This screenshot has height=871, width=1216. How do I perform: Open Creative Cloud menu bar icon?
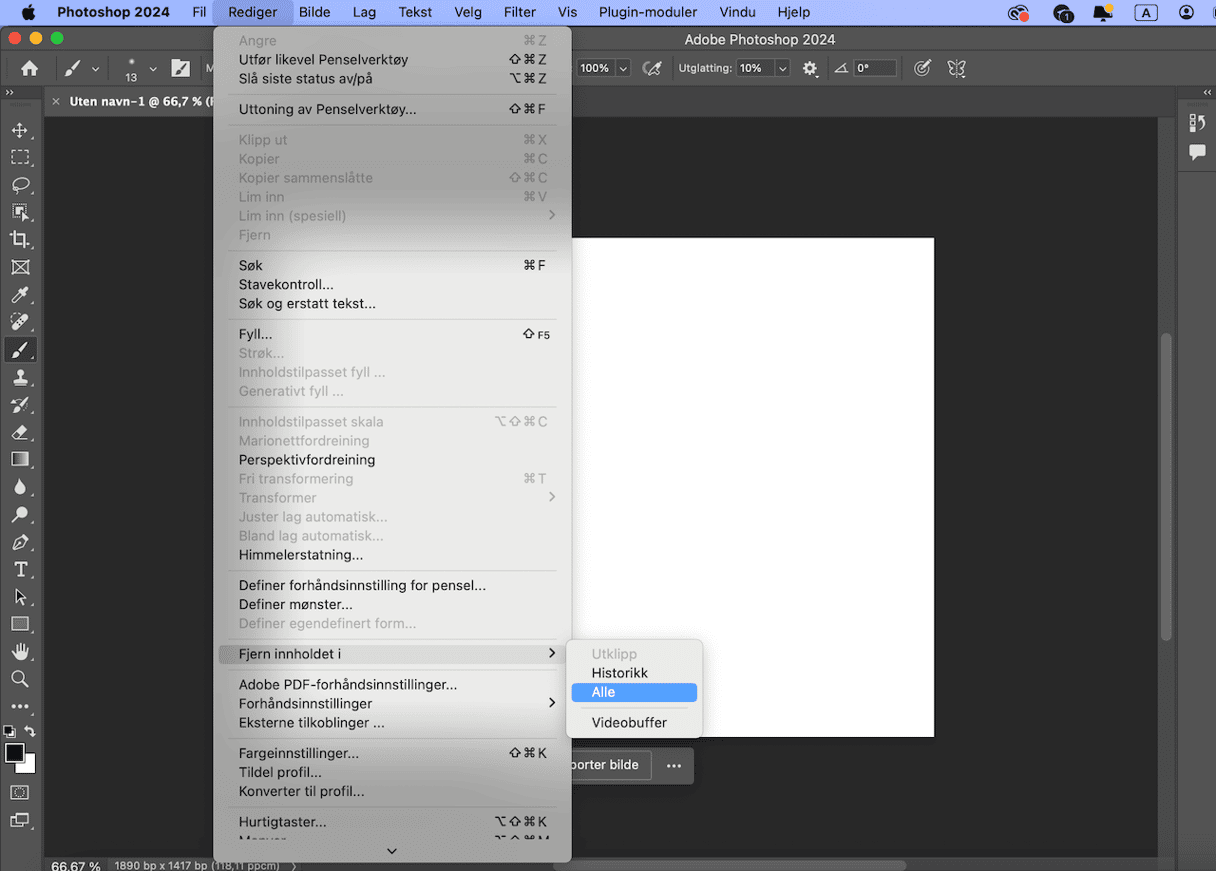[x=1019, y=12]
